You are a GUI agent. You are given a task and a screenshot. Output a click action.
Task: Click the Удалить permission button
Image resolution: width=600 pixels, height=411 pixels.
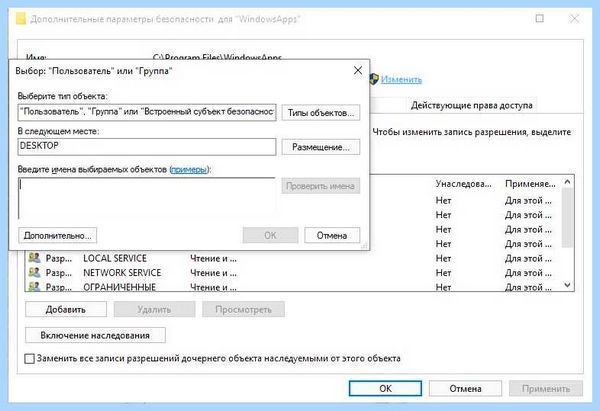154,309
